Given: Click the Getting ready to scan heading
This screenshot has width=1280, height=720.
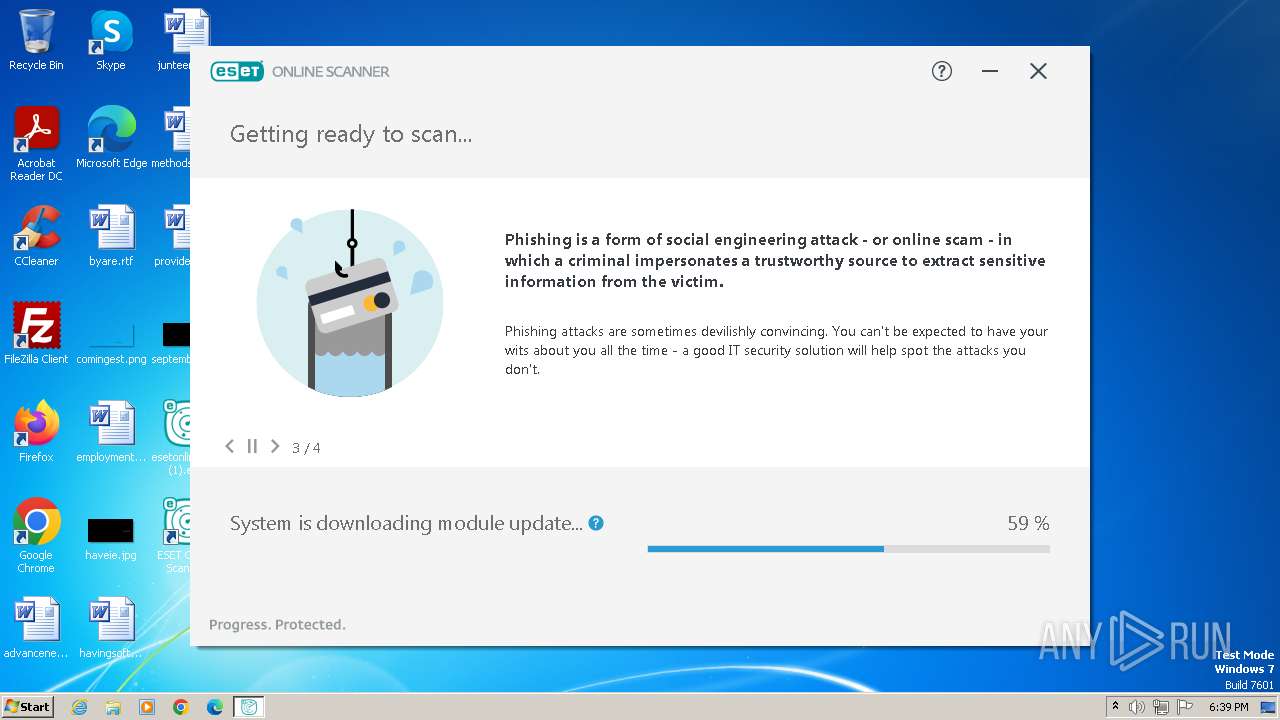Looking at the screenshot, I should pos(351,134).
